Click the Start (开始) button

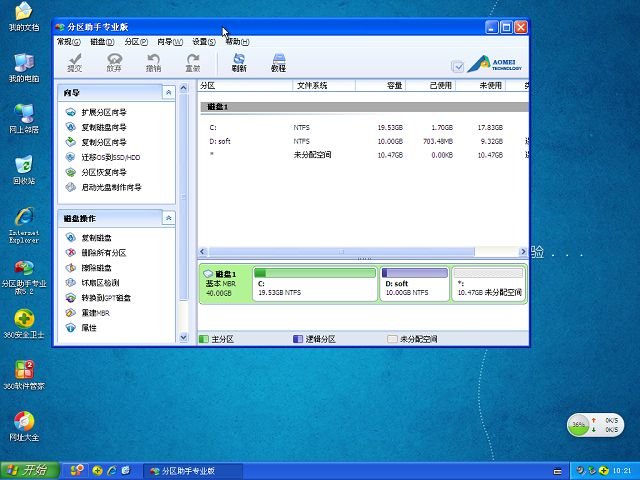pos(30,471)
